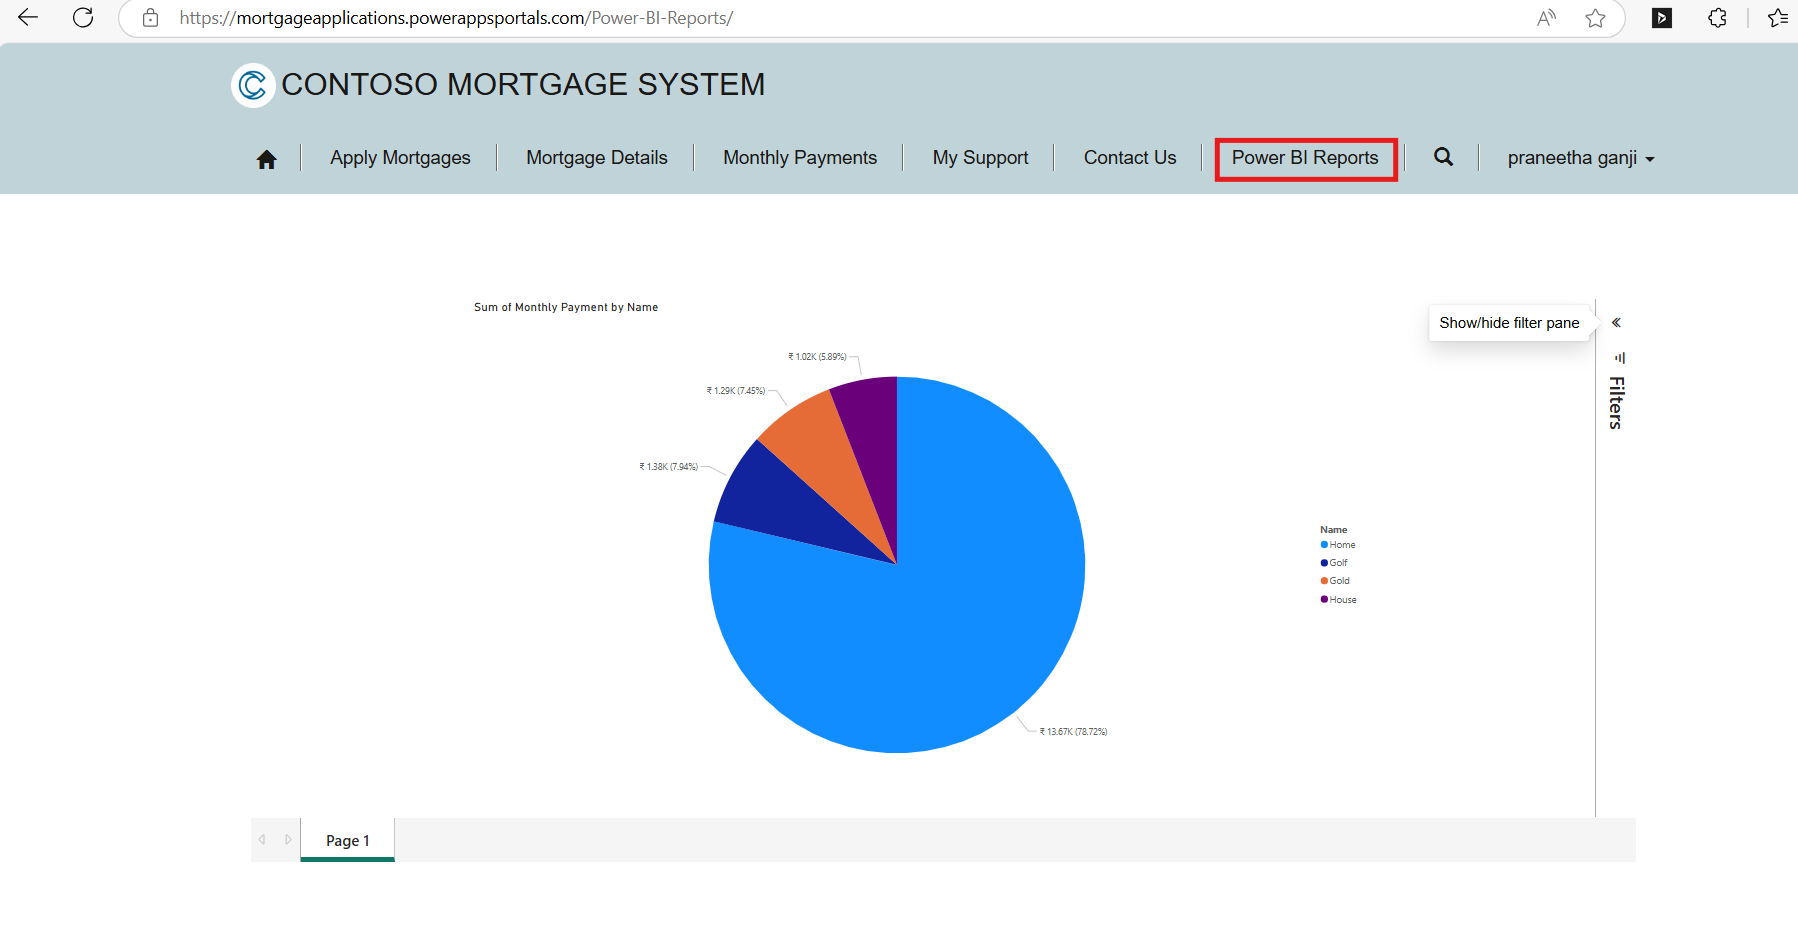Viewport: 1798px width, 941px height.
Task: Open the search magnifier icon
Action: click(x=1443, y=157)
